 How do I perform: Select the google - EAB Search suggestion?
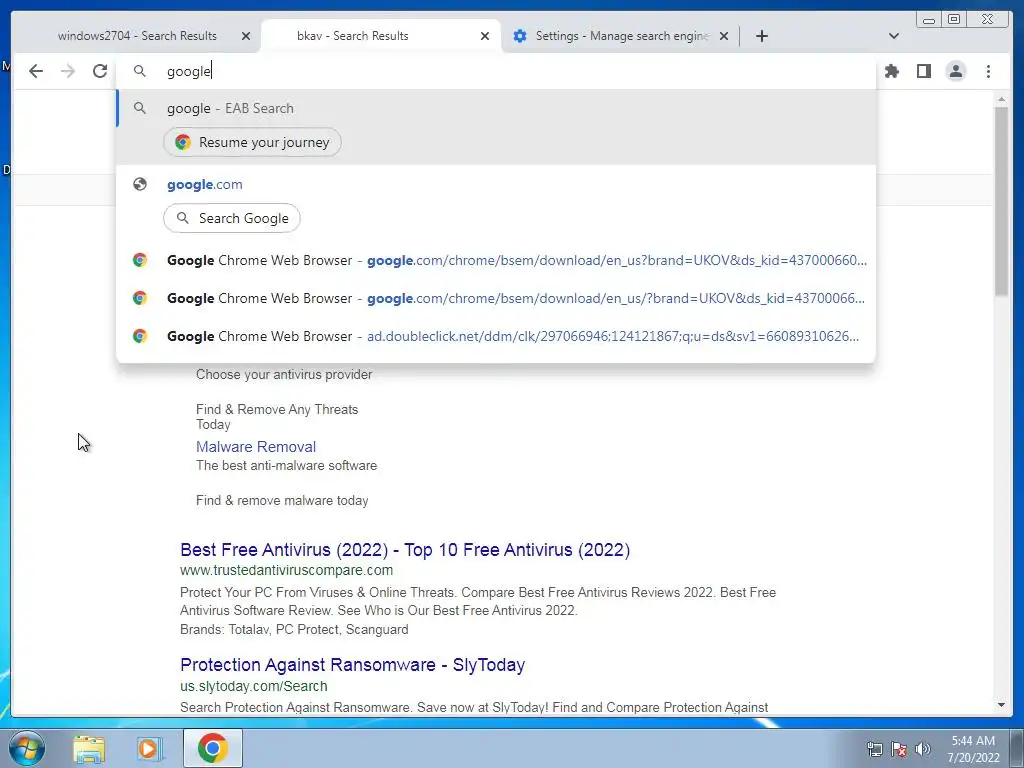(x=496, y=108)
